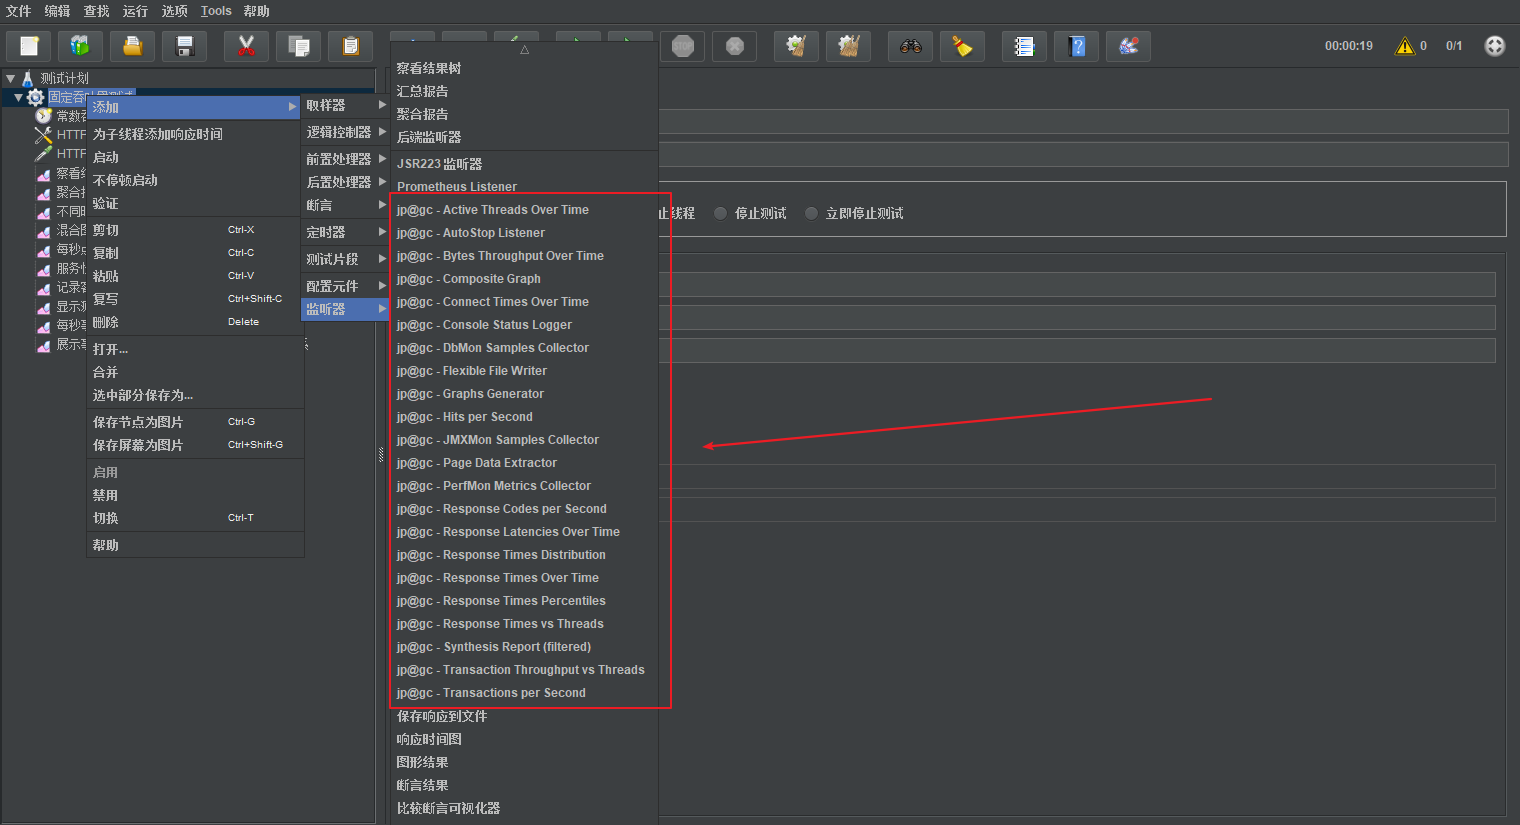Click the Copy toolbar icon
The width and height of the screenshot is (1520, 825).
pyautogui.click(x=299, y=46)
